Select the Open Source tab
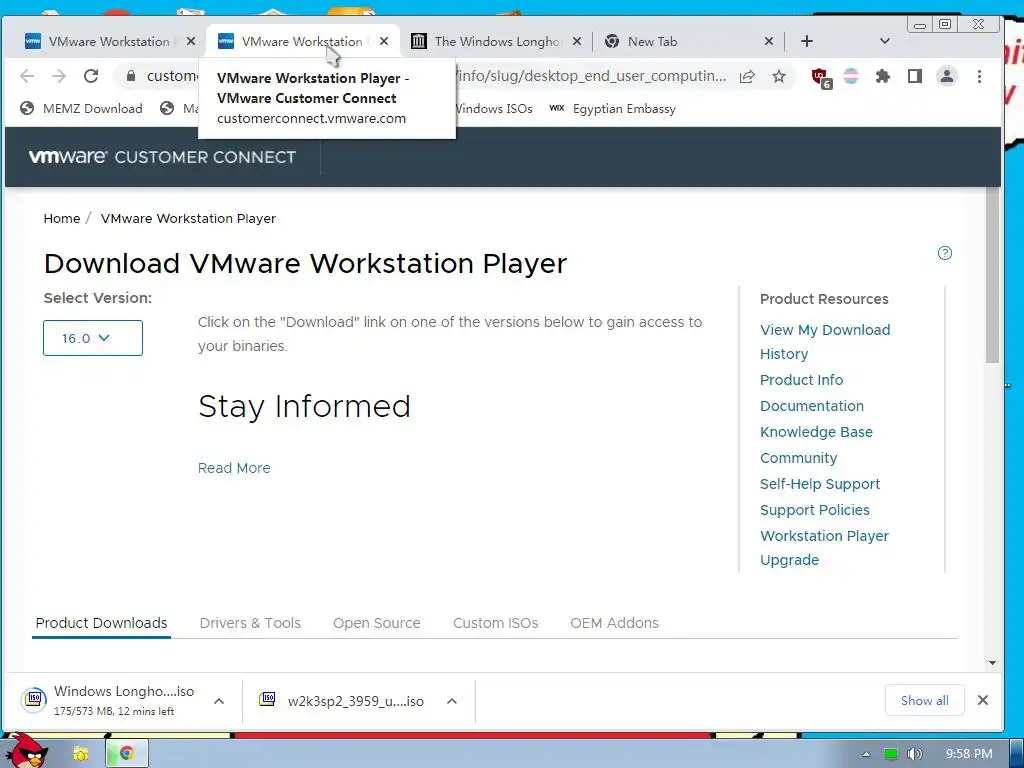The image size is (1024, 768). point(377,623)
